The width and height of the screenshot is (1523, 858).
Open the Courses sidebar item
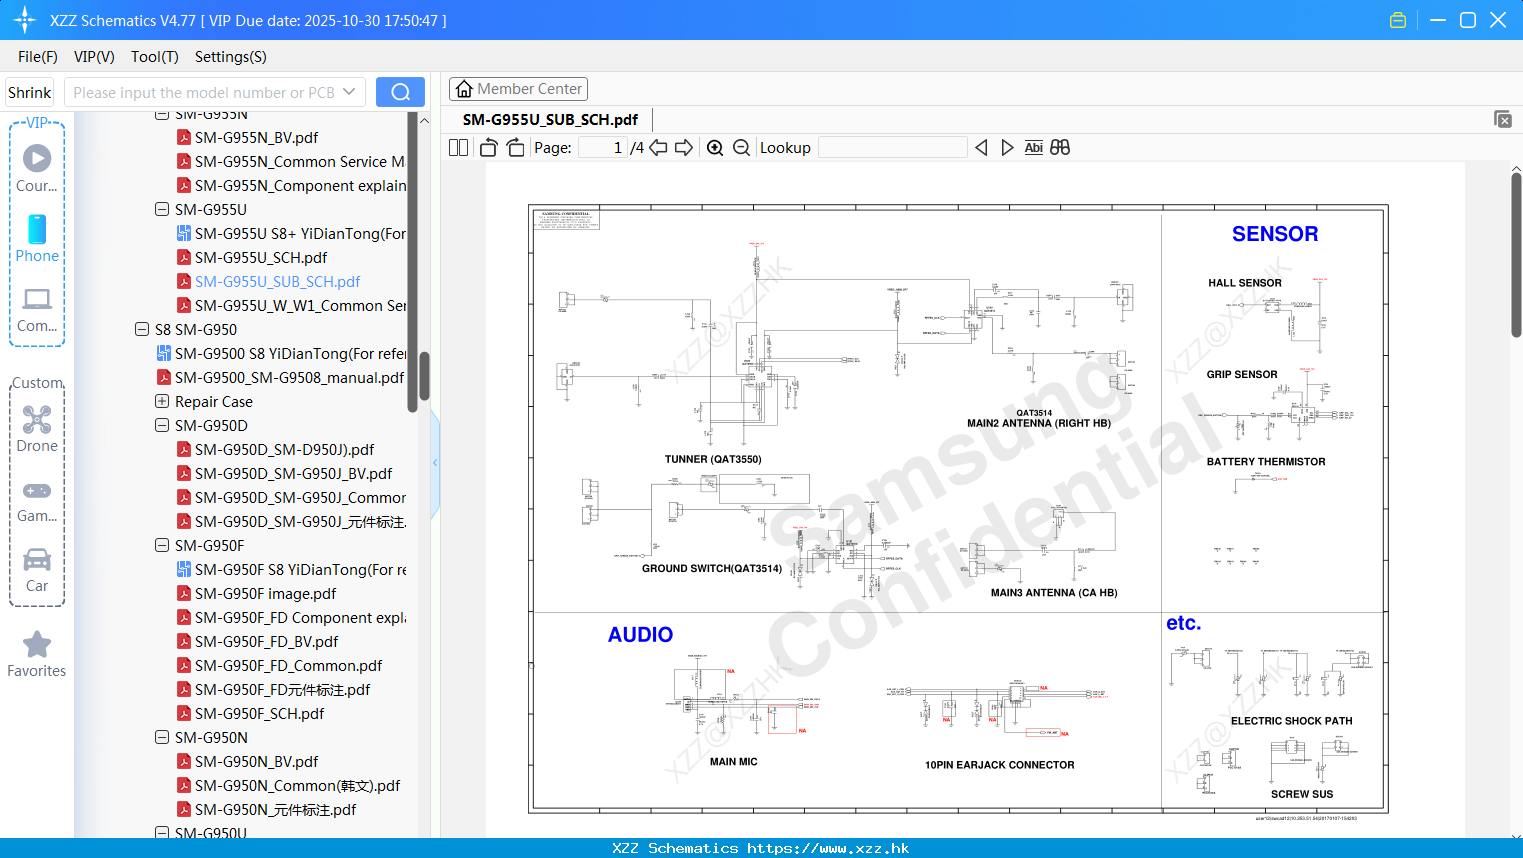tap(37, 168)
